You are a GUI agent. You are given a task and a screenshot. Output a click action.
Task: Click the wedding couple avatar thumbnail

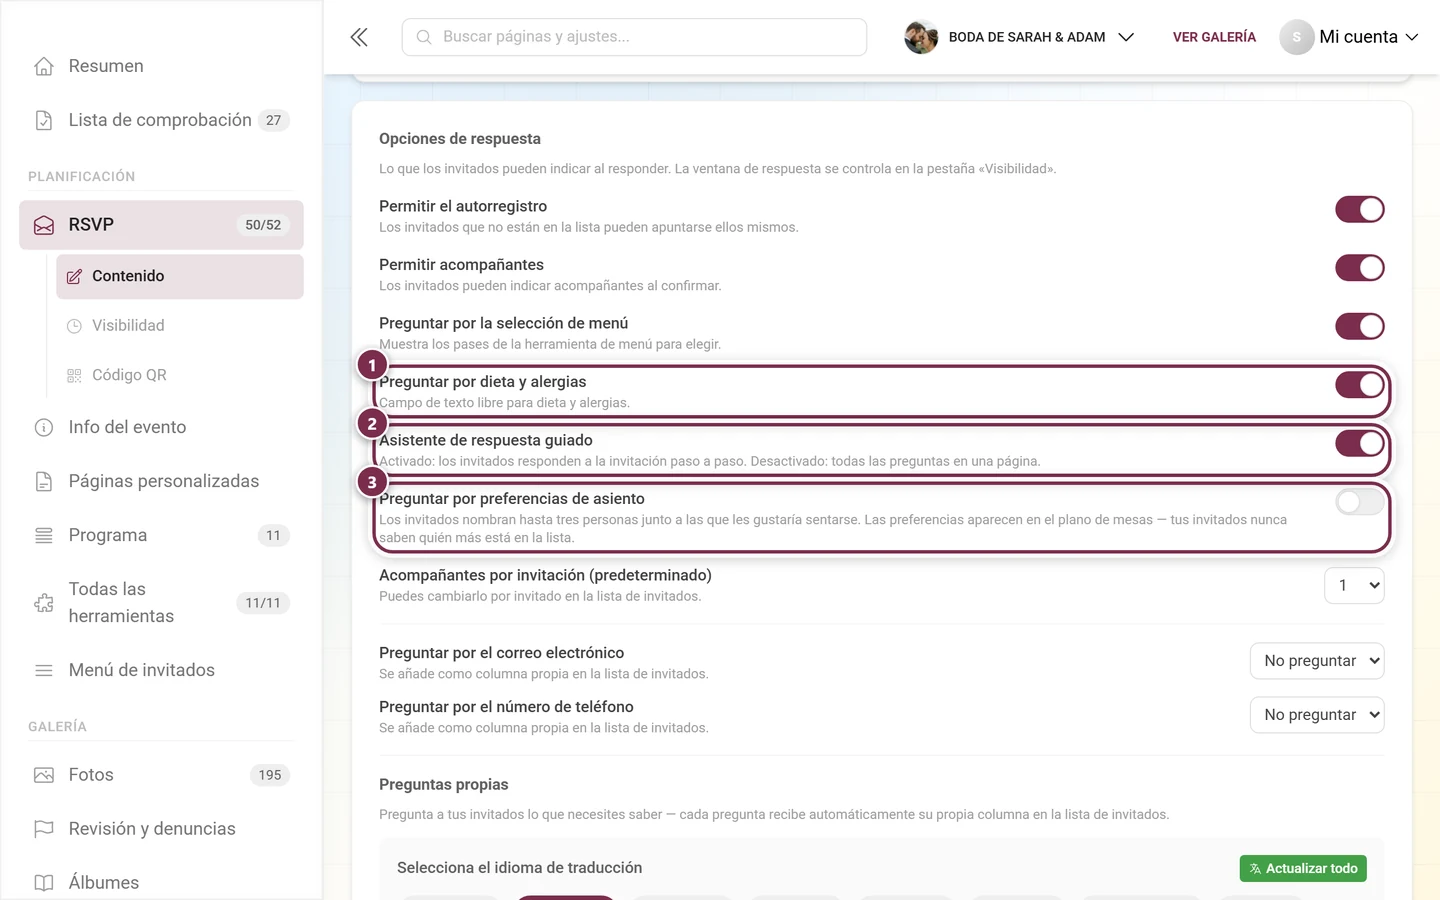coord(921,37)
